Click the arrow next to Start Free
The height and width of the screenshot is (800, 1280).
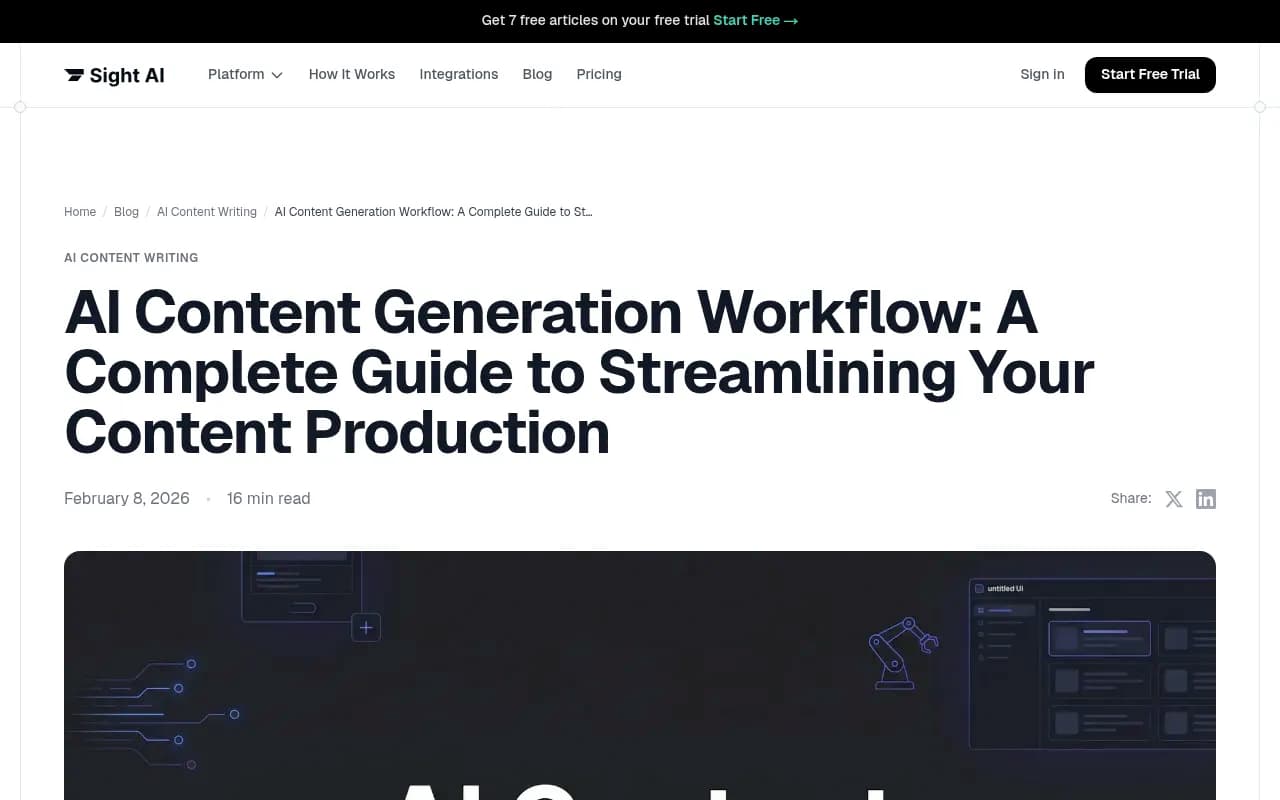[x=791, y=20]
